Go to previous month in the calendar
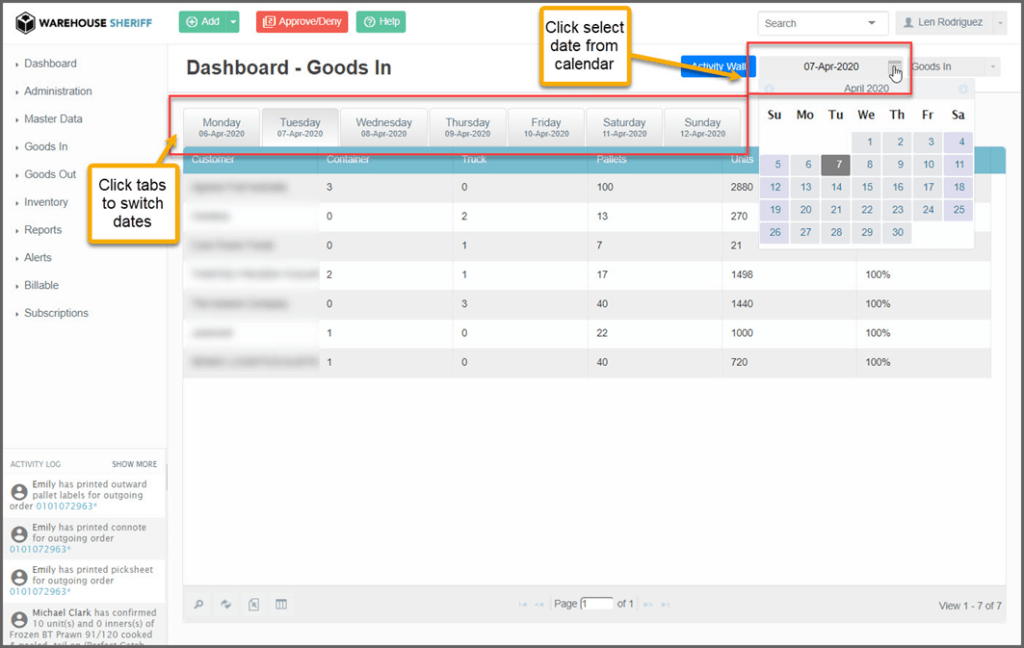 [769, 89]
